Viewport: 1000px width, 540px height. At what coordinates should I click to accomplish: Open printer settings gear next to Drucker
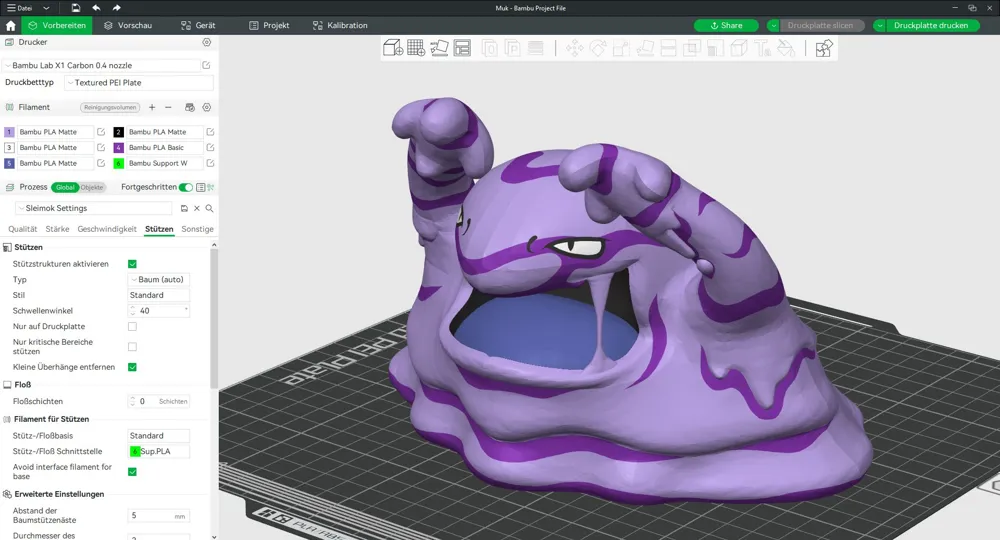tap(207, 42)
